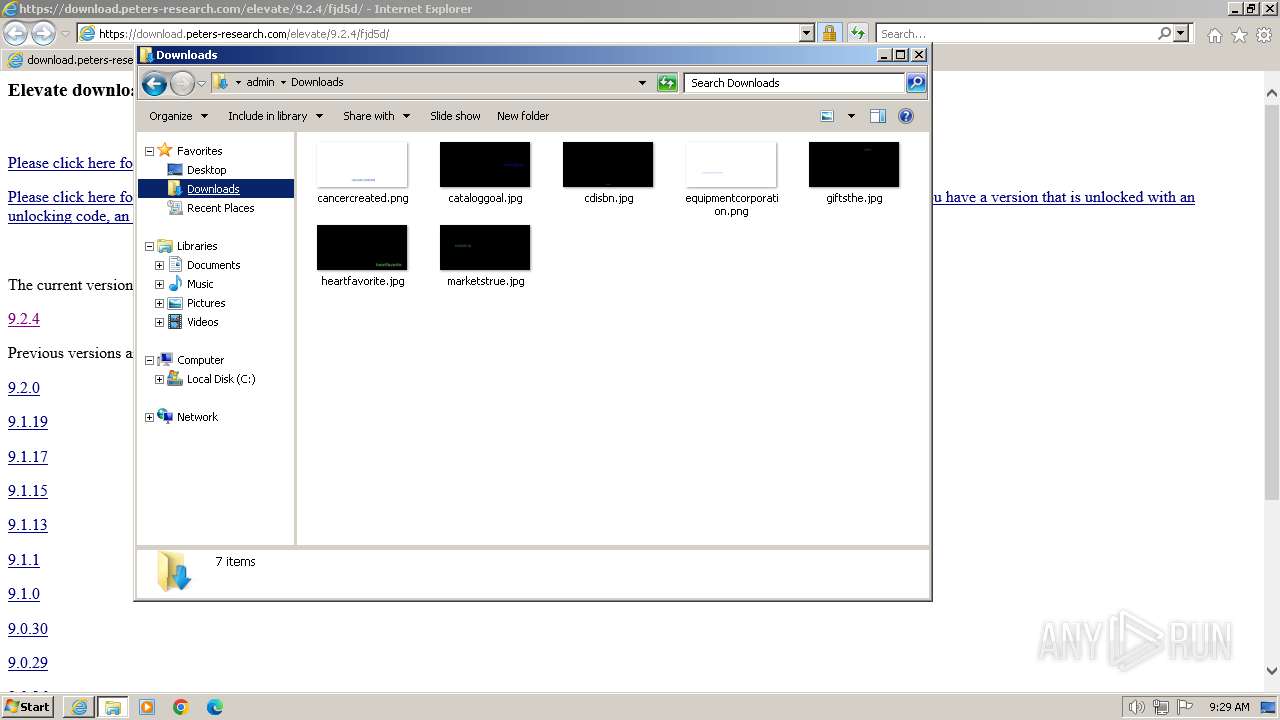This screenshot has width=1280, height=720.
Task: Open recent pages dropdown in Explorer
Action: tap(201, 83)
